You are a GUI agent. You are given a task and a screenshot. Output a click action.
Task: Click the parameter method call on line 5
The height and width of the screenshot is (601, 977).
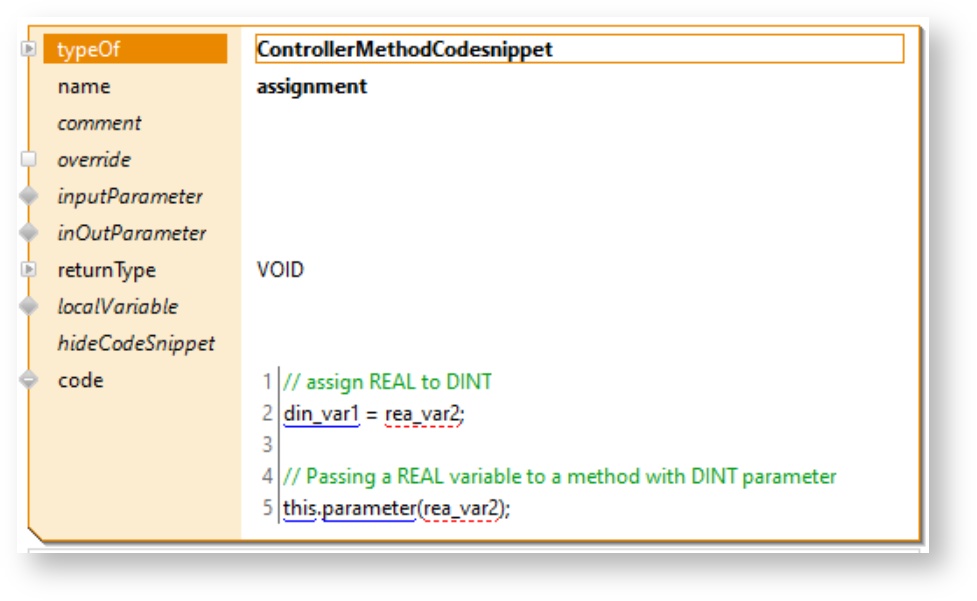368,508
